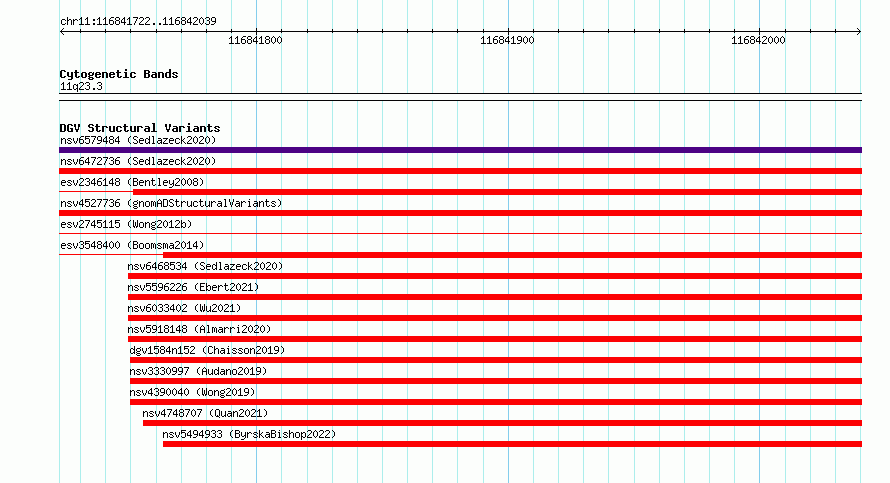
Task: Select the 11q23.3 band label
Action: pos(81,86)
